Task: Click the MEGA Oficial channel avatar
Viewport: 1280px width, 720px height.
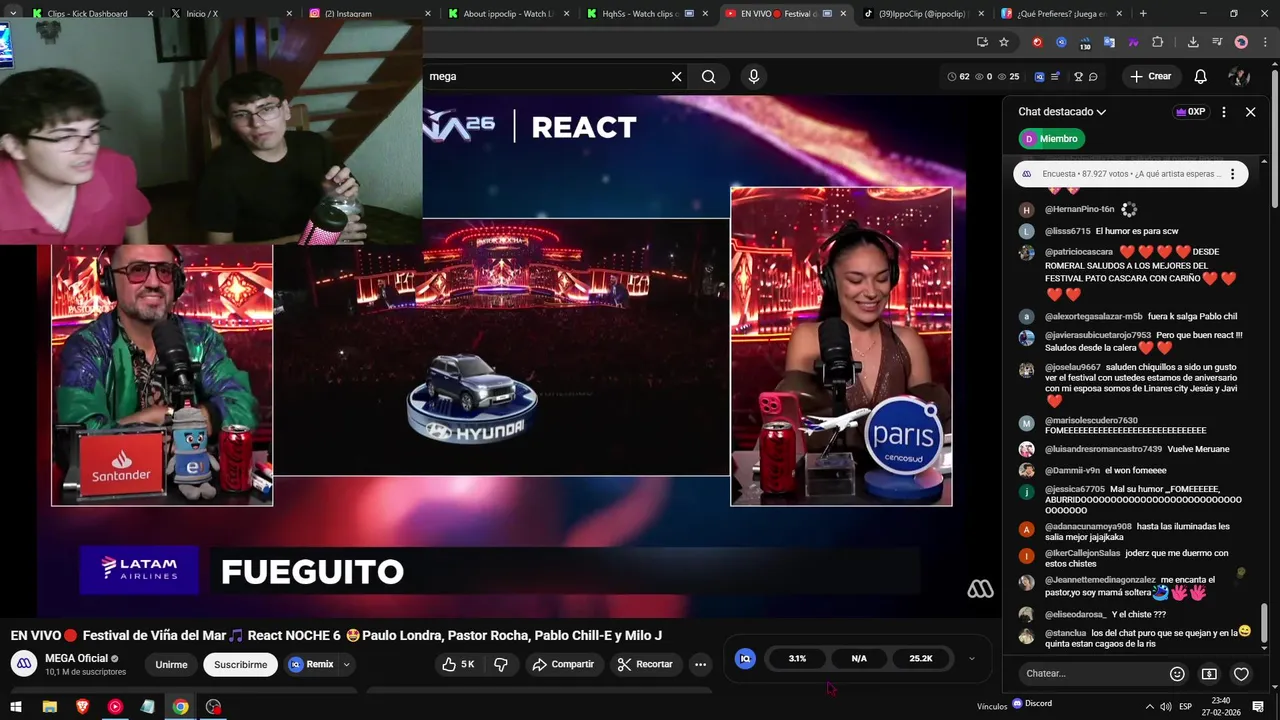Action: point(24,664)
